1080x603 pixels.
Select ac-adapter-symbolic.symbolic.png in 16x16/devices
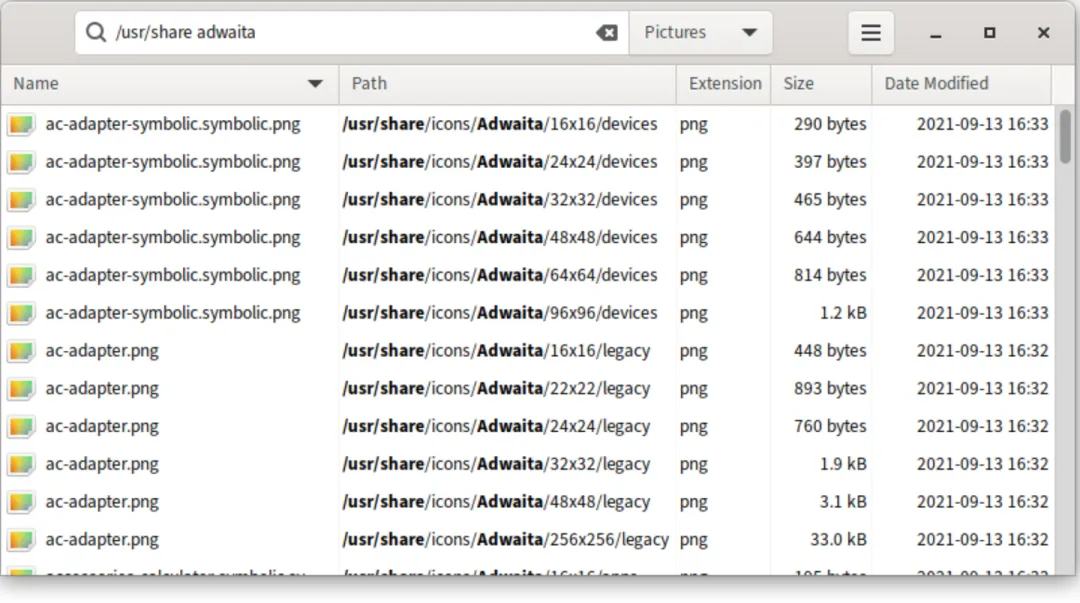(173, 124)
